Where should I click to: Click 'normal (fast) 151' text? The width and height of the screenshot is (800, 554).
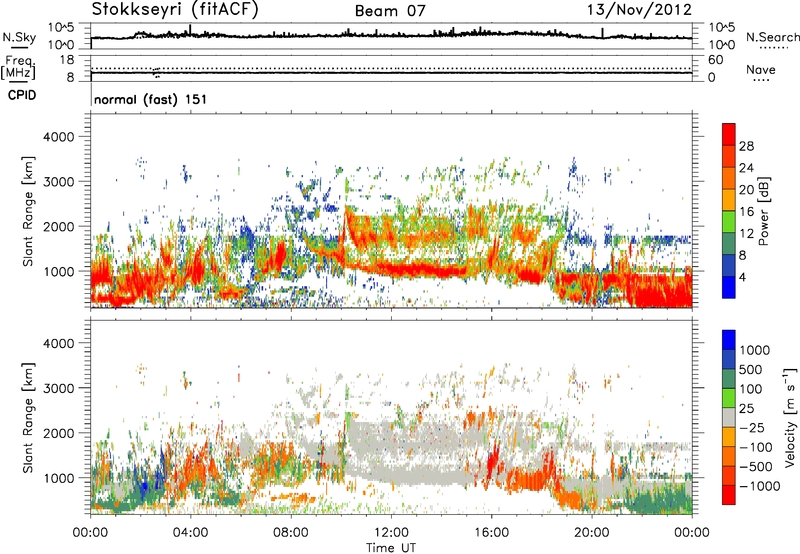(151, 99)
